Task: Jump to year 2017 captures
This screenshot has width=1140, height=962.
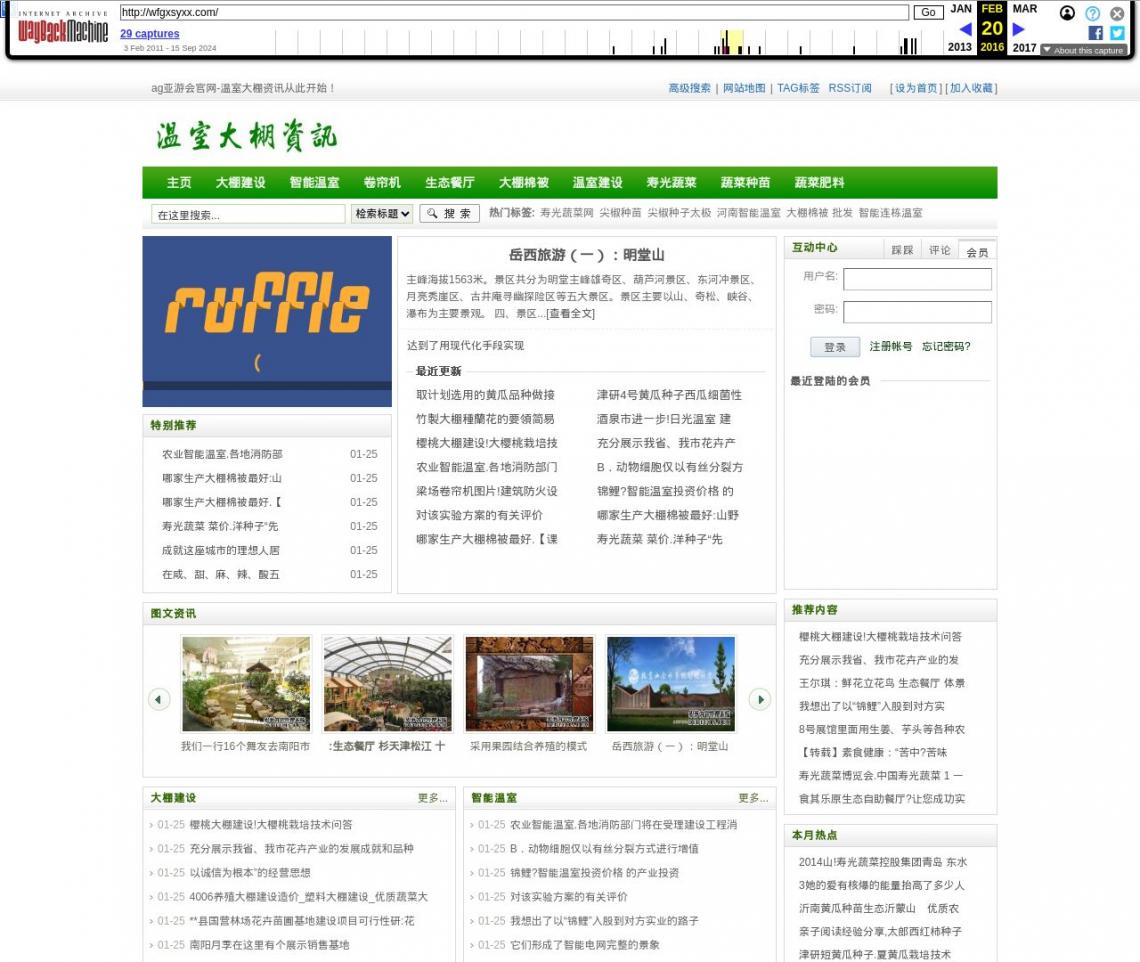Action: pos(1024,47)
